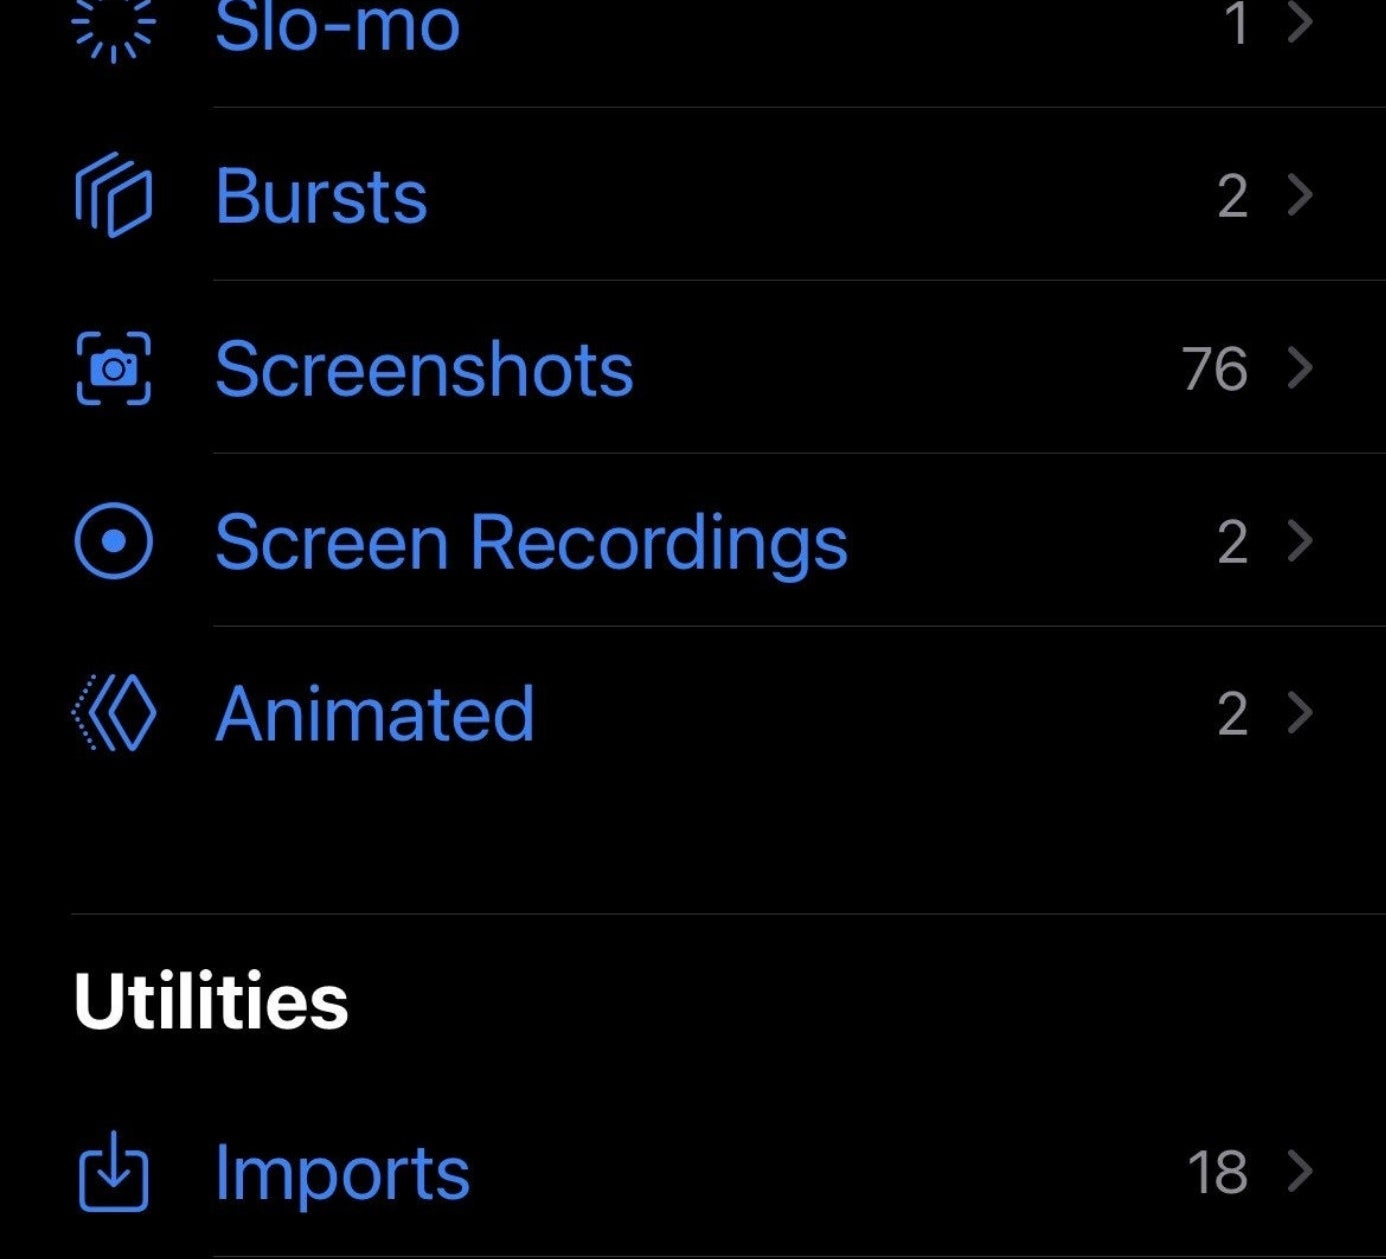1386x1259 pixels.
Task: Click the Imports count of 18
Action: click(1217, 1172)
